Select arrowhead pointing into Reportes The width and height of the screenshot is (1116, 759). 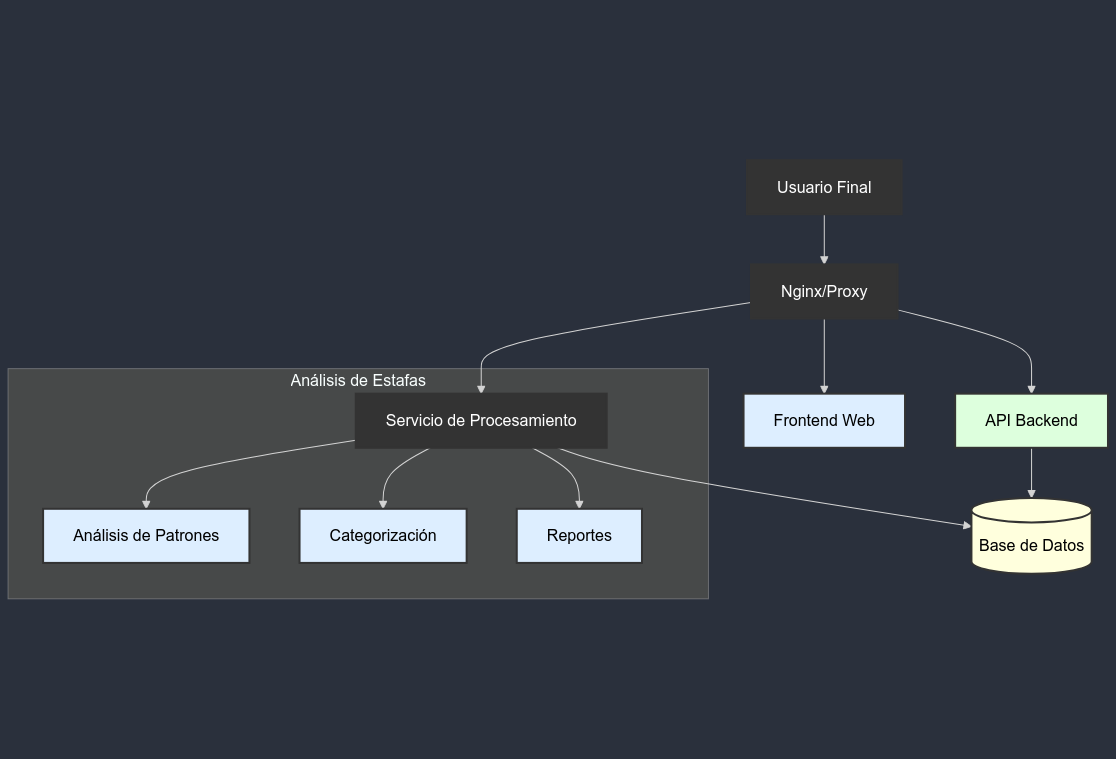[579, 503]
